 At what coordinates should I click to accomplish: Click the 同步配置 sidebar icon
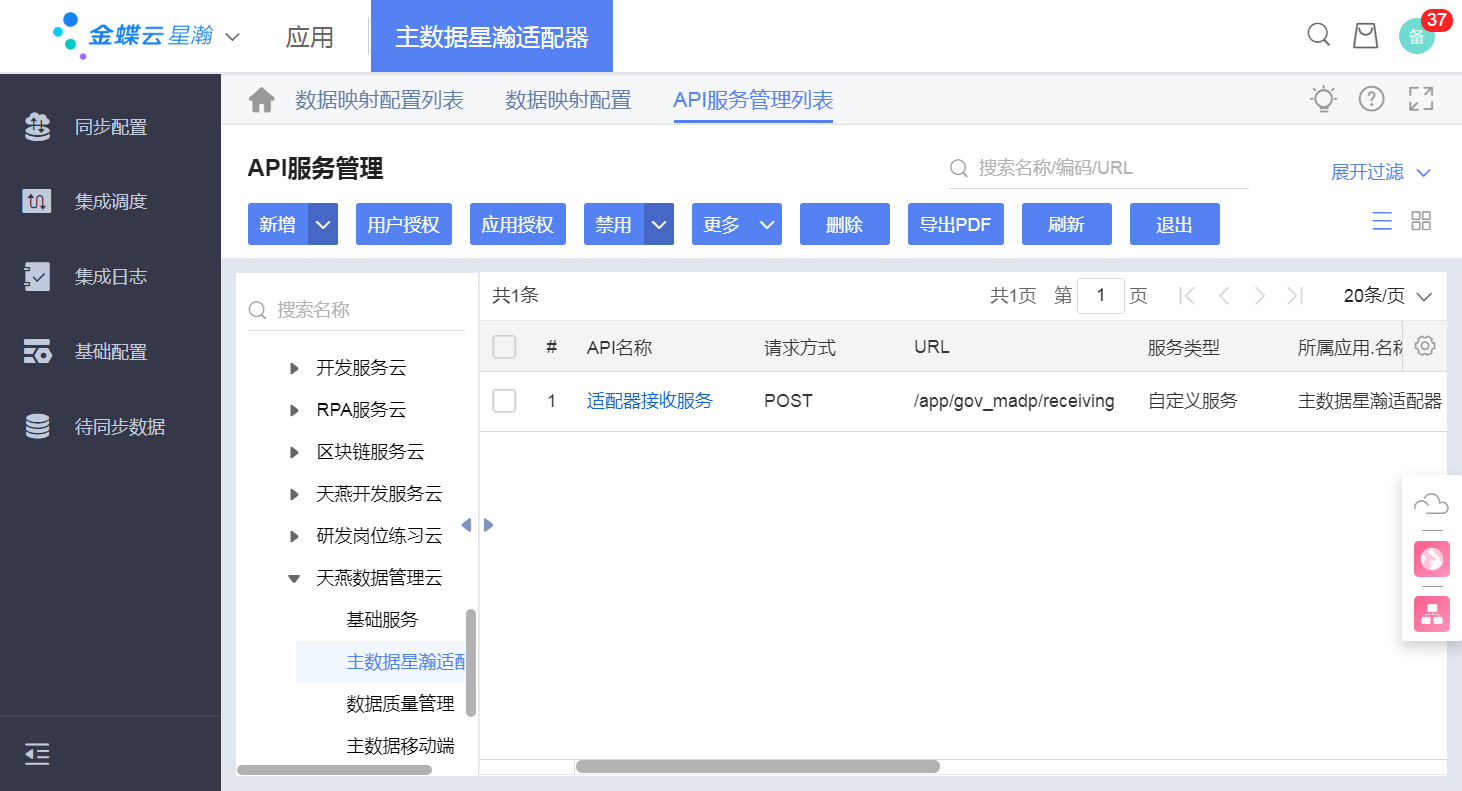(x=37, y=127)
